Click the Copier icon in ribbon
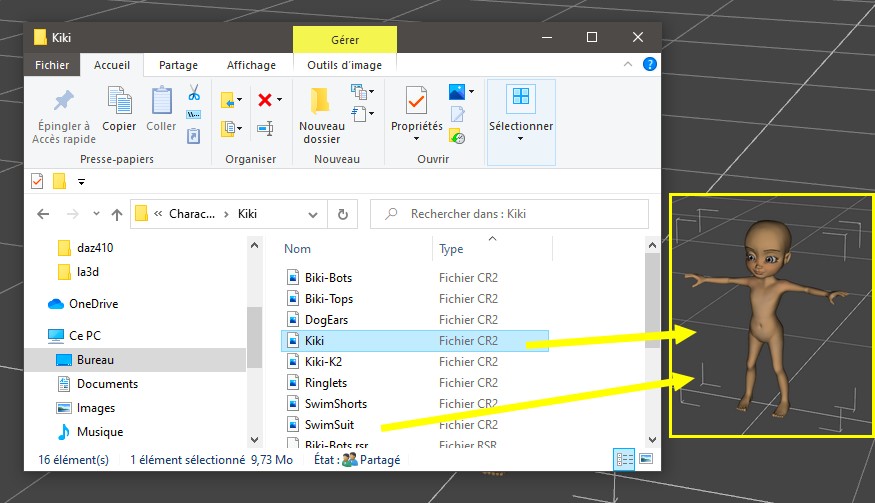This screenshot has width=875, height=503. [119, 100]
